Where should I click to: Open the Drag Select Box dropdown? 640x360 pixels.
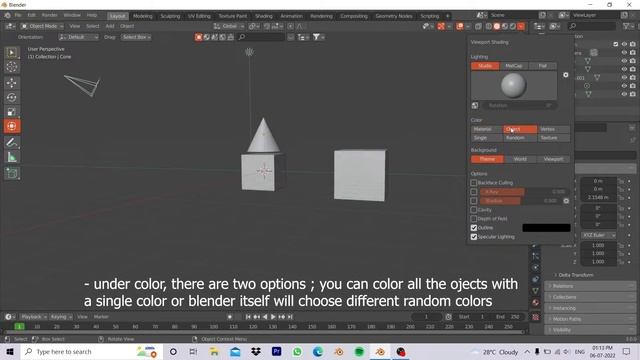pos(136,37)
